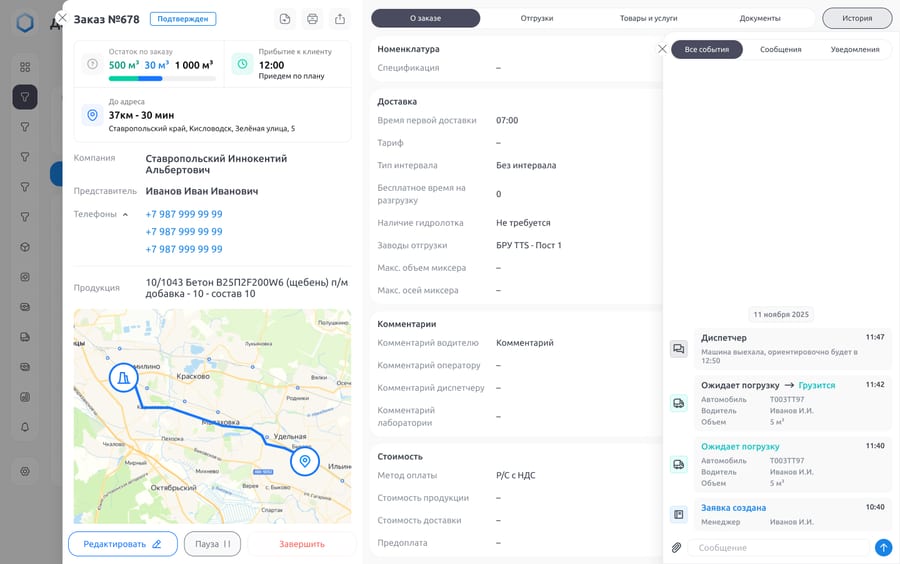Image resolution: width=900 pixels, height=564 pixels.
Task: Toggle the История history panel button
Action: (x=856, y=18)
